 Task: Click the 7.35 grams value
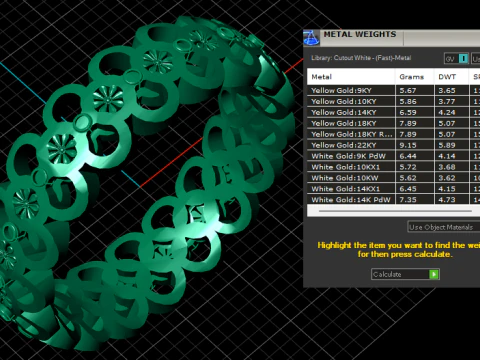[408, 200]
